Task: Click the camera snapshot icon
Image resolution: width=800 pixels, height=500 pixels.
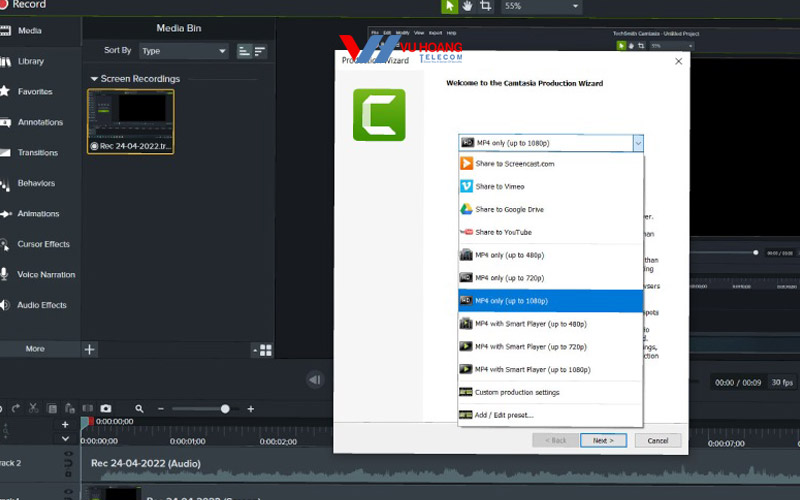Action: tap(106, 409)
